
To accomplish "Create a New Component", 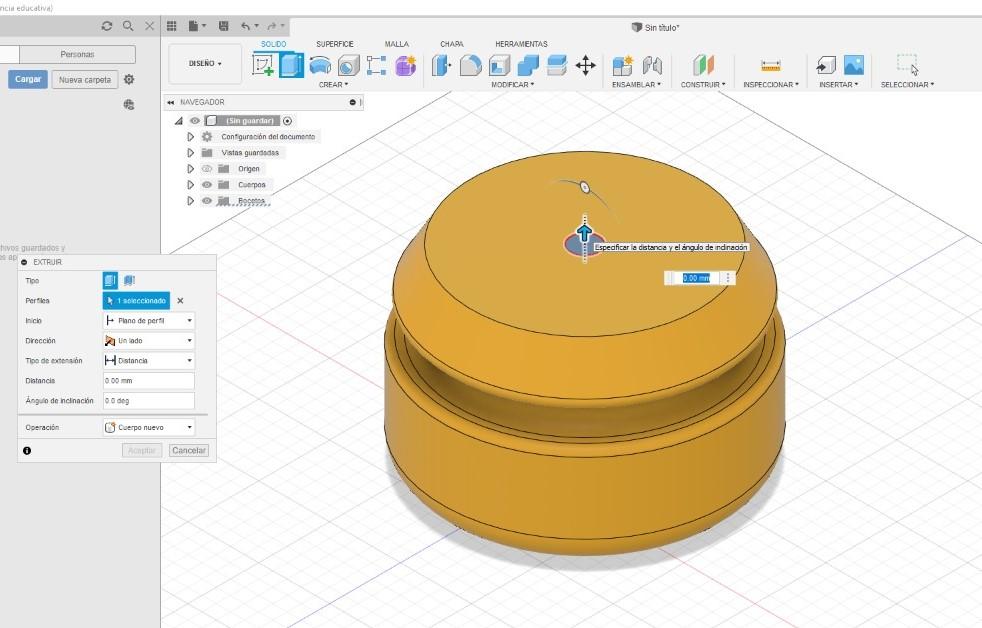I will [x=623, y=65].
